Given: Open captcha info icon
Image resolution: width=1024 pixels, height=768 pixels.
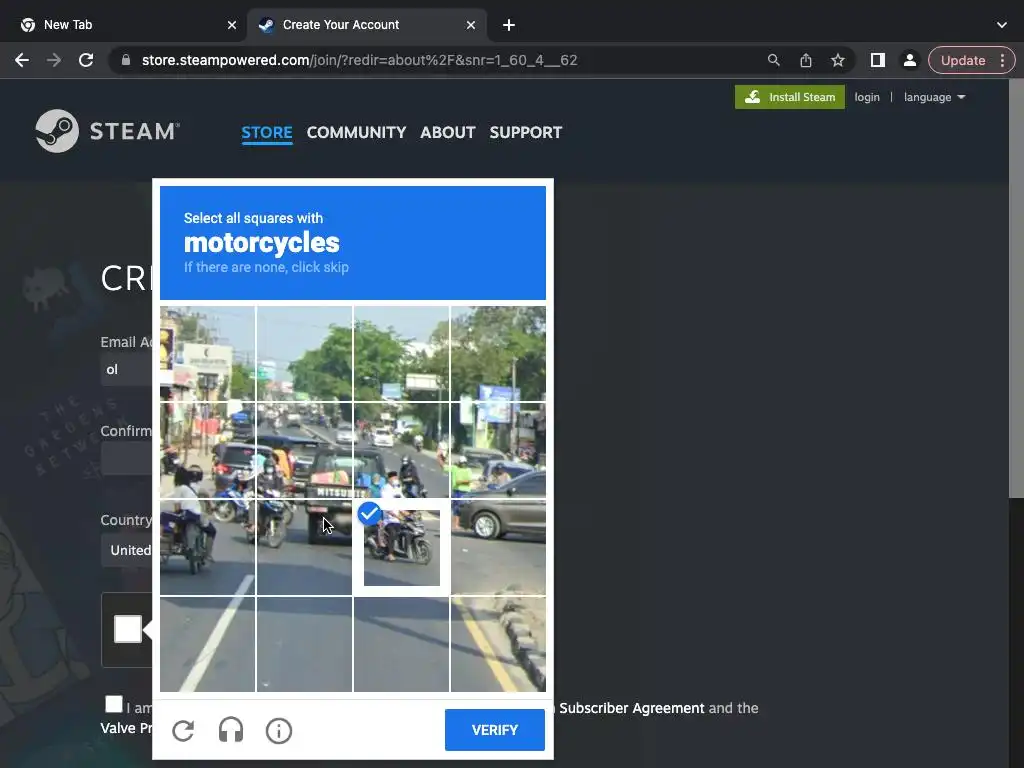Looking at the screenshot, I should pyautogui.click(x=279, y=730).
